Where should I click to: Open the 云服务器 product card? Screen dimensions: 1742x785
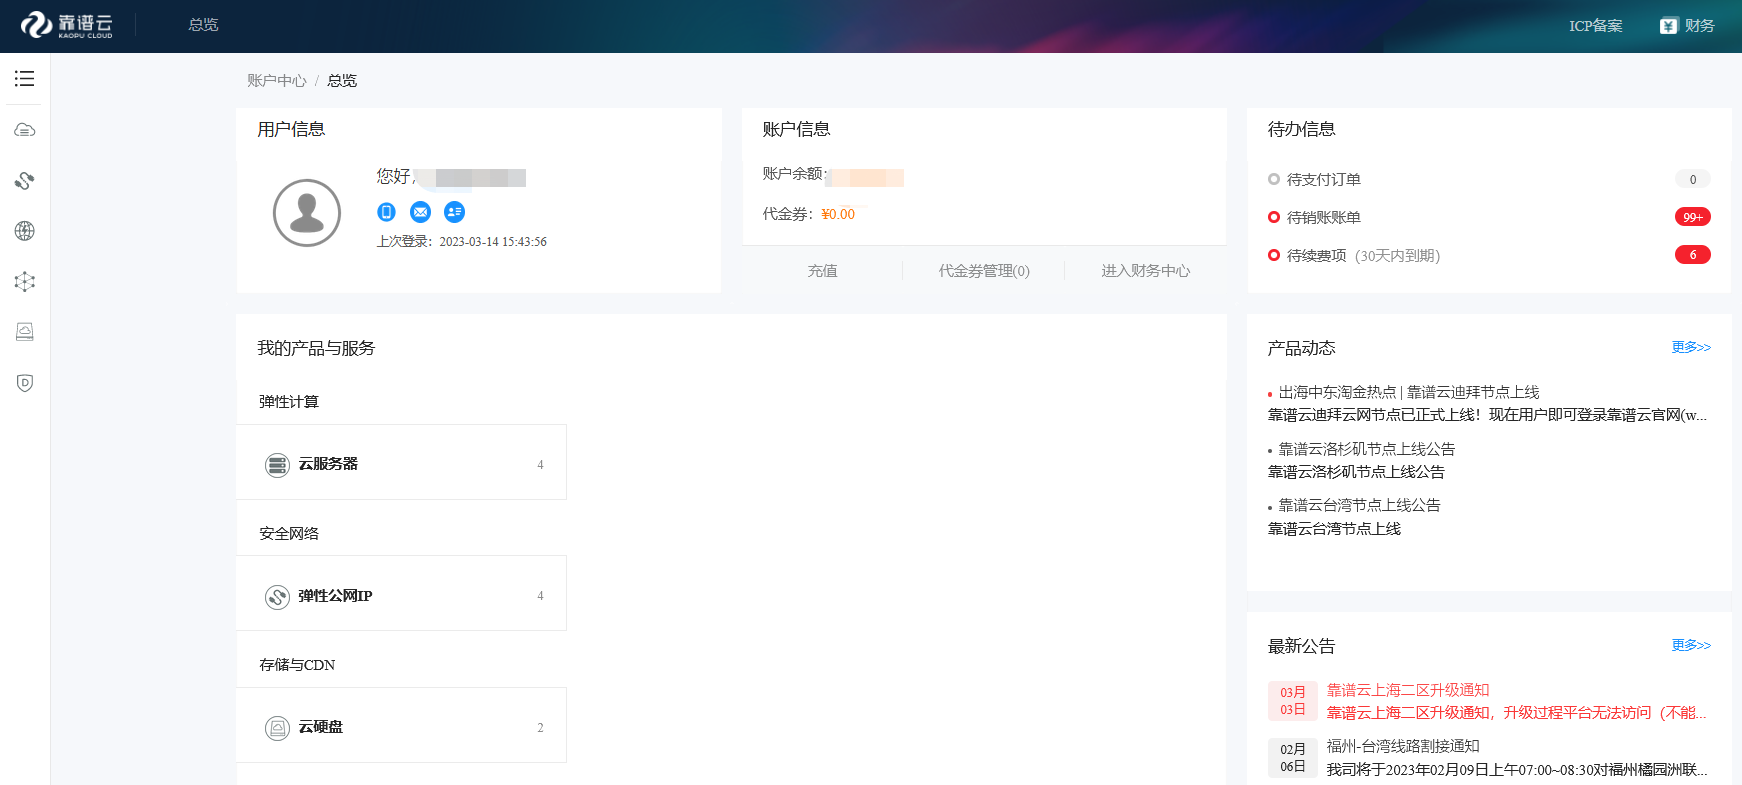click(401, 463)
